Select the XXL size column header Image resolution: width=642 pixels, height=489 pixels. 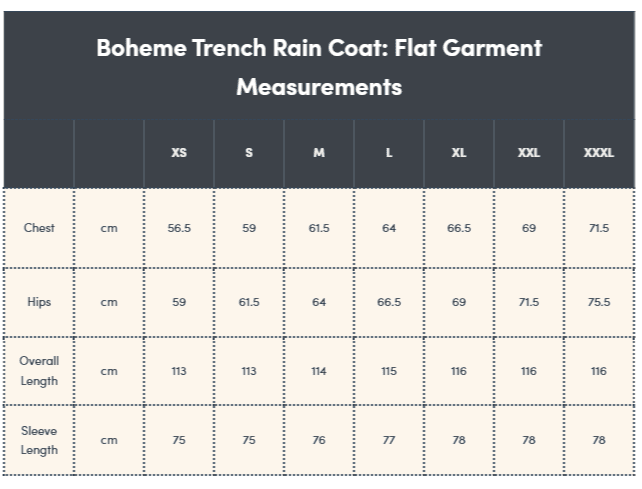pos(529,153)
